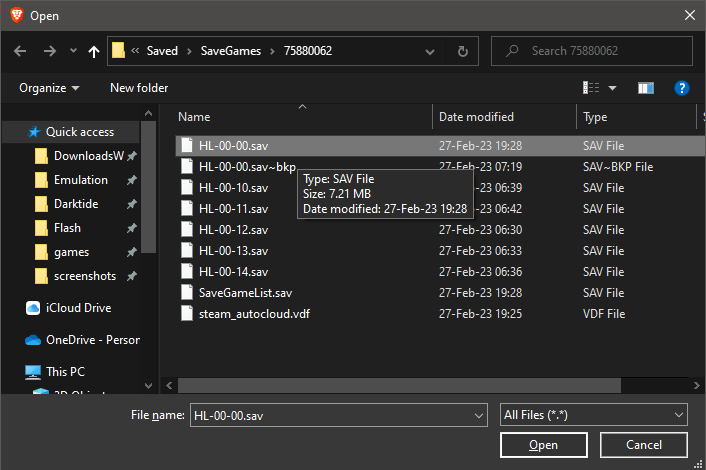Viewport: 706px width, 470px height.
Task: Click the Up one level arrow
Action: point(94,51)
